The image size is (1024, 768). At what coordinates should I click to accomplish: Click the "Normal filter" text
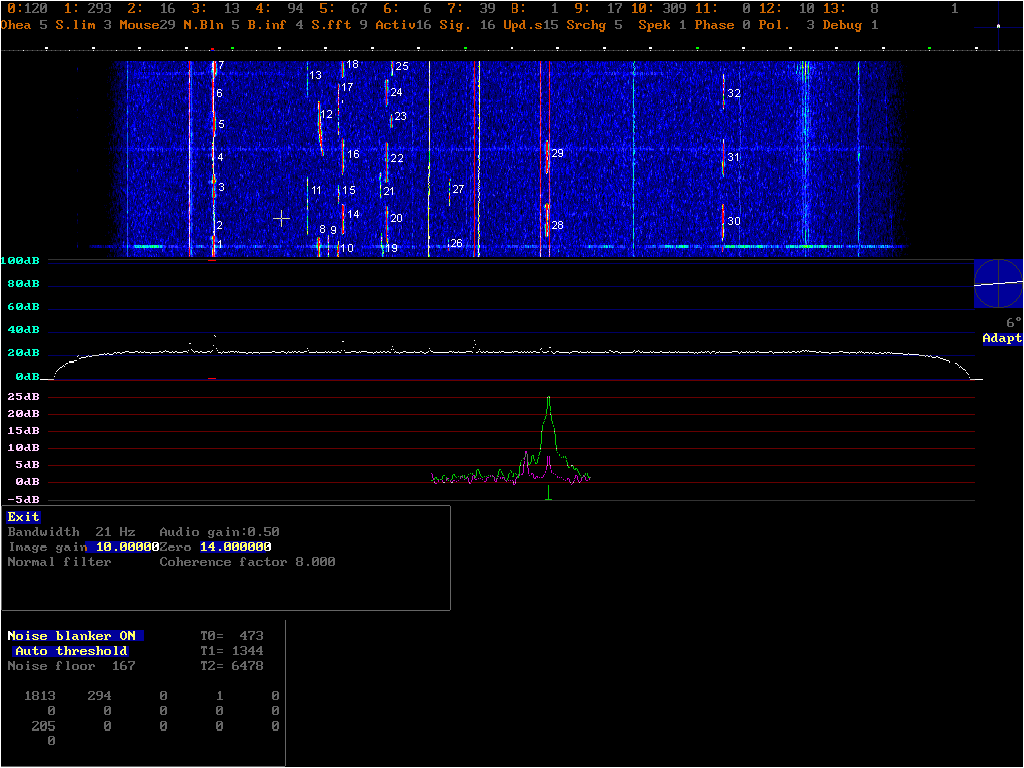tap(59, 562)
